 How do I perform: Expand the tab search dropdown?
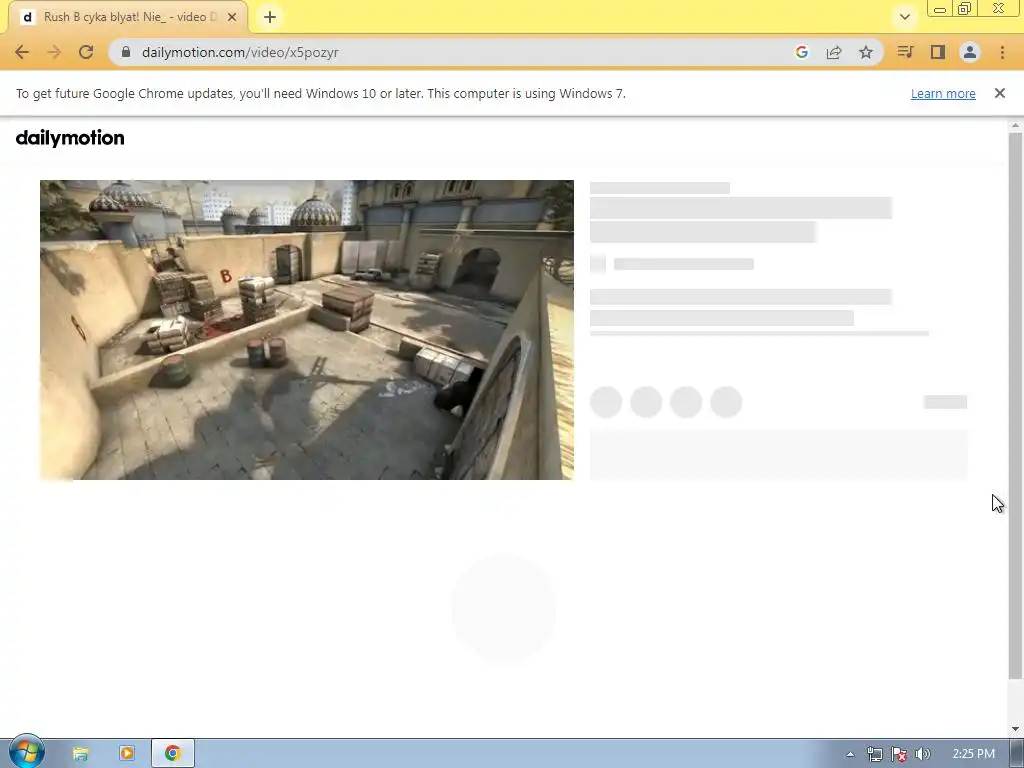click(x=904, y=17)
